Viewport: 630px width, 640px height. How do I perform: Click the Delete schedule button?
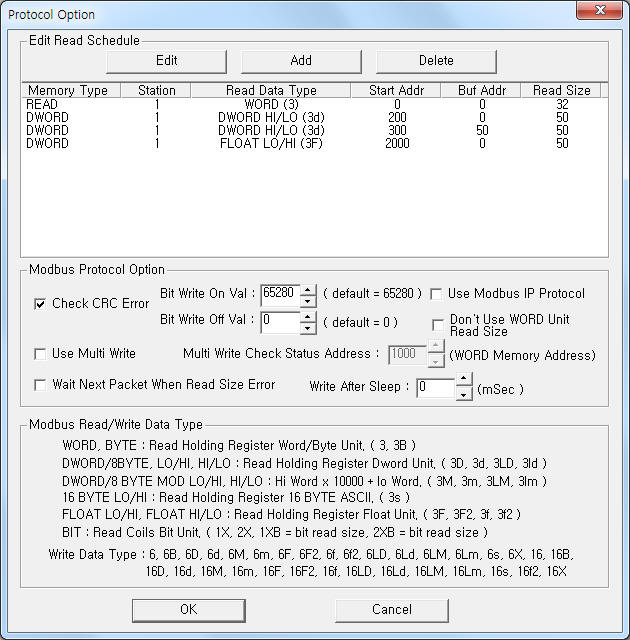pyautogui.click(x=435, y=60)
